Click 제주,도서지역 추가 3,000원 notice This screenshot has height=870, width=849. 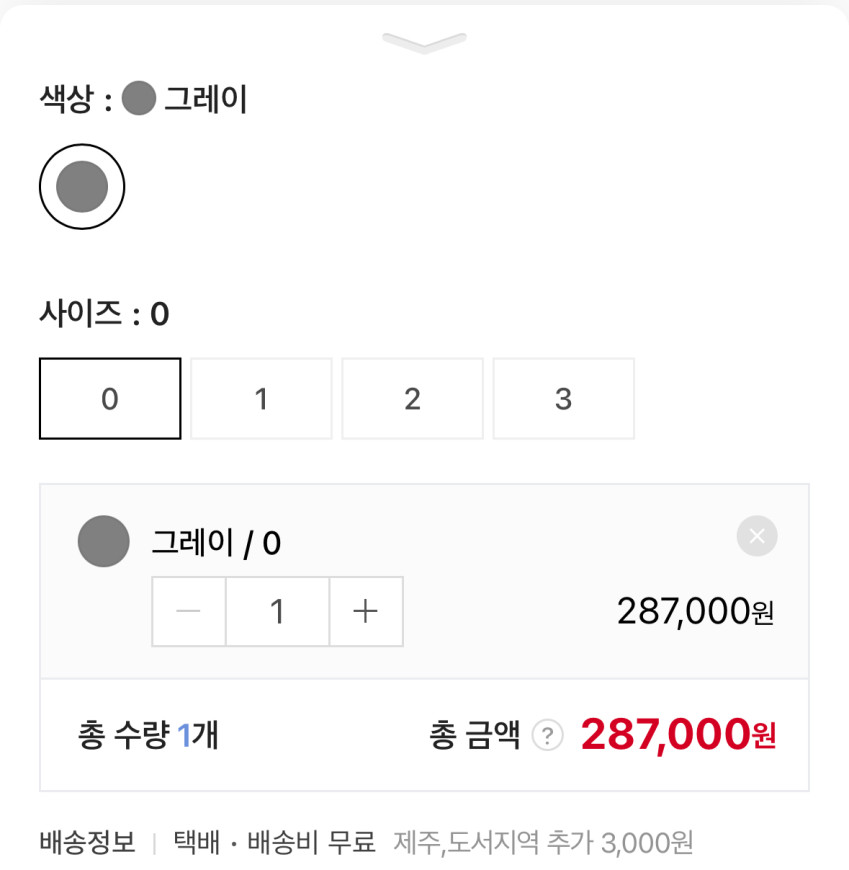pyautogui.click(x=543, y=843)
